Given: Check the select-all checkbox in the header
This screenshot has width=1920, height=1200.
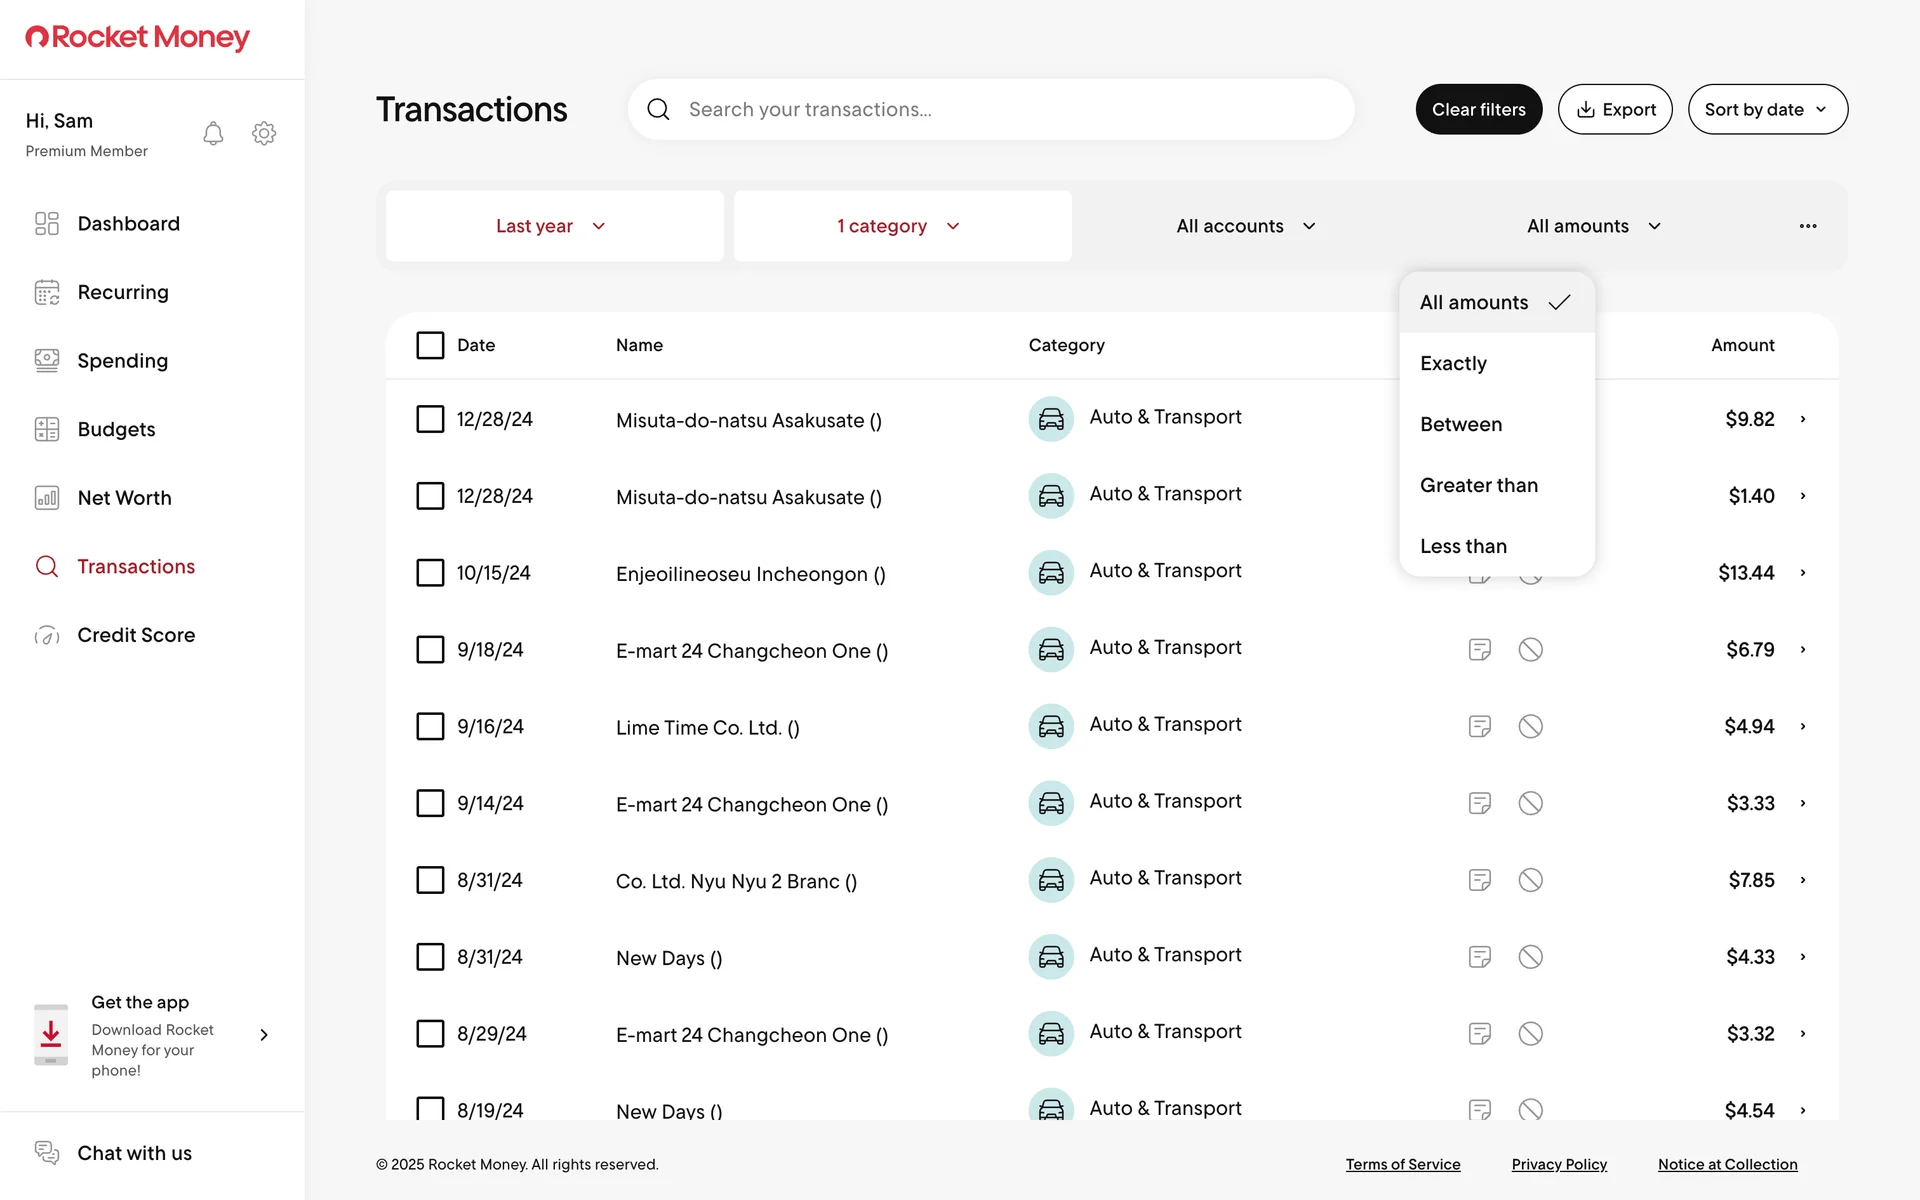Looking at the screenshot, I should point(430,345).
